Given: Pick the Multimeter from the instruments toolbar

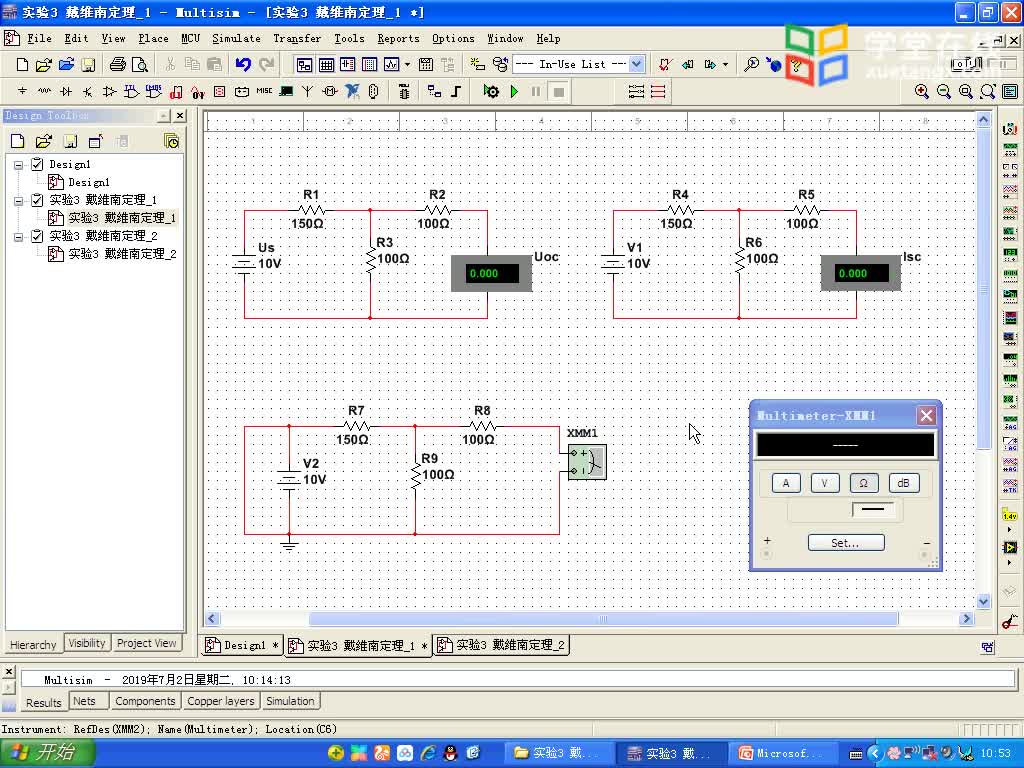Looking at the screenshot, I should (x=1010, y=129).
